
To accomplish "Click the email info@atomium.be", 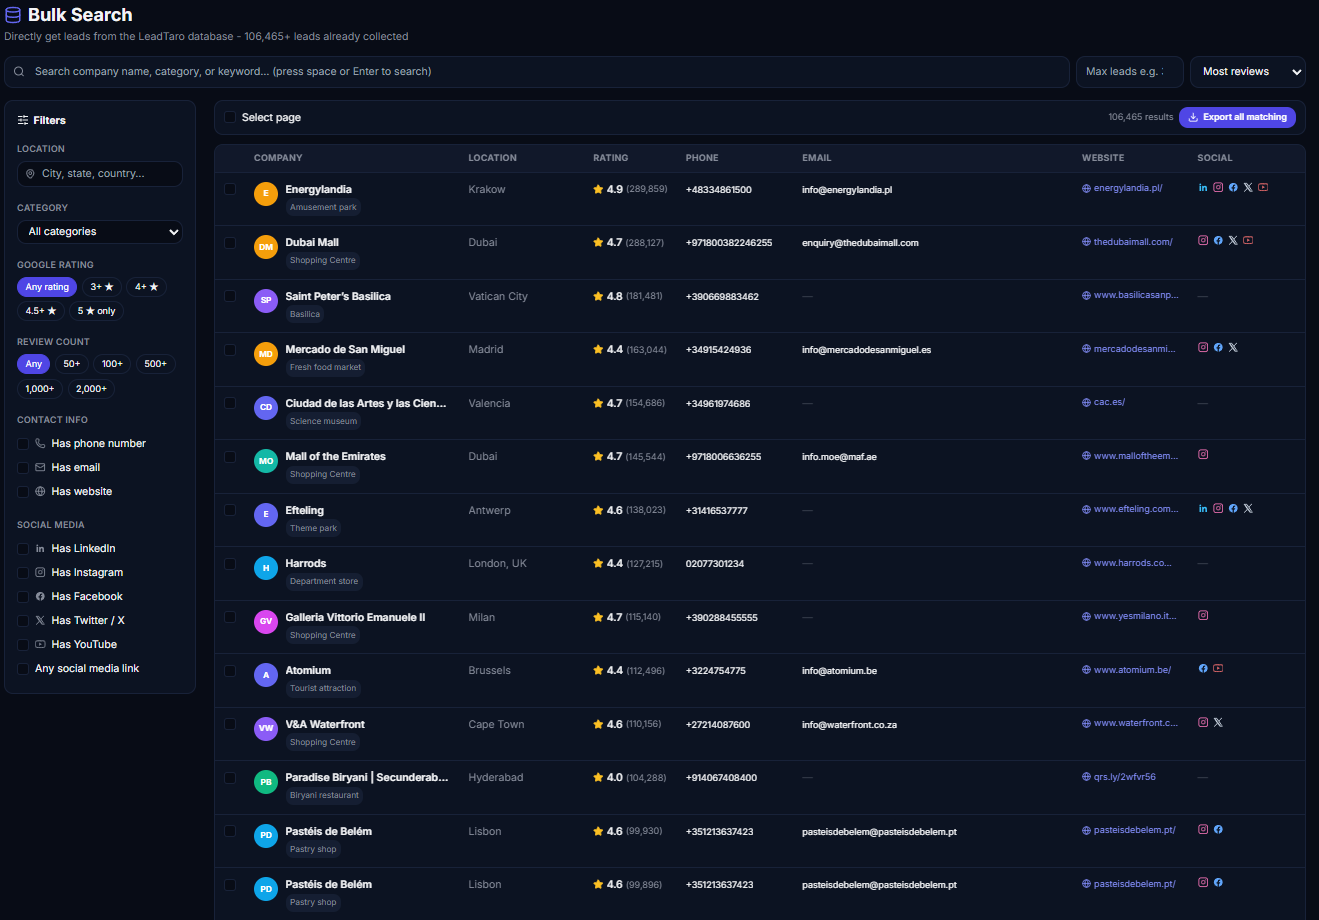I will coord(839,671).
